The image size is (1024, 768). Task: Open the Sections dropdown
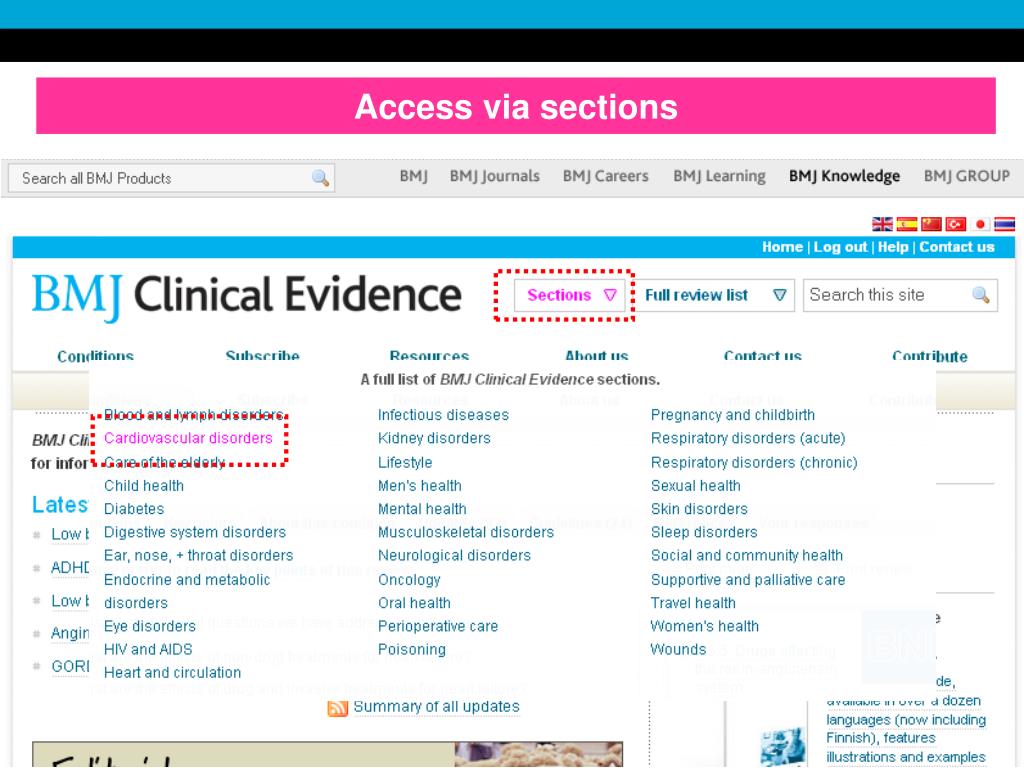tap(569, 295)
